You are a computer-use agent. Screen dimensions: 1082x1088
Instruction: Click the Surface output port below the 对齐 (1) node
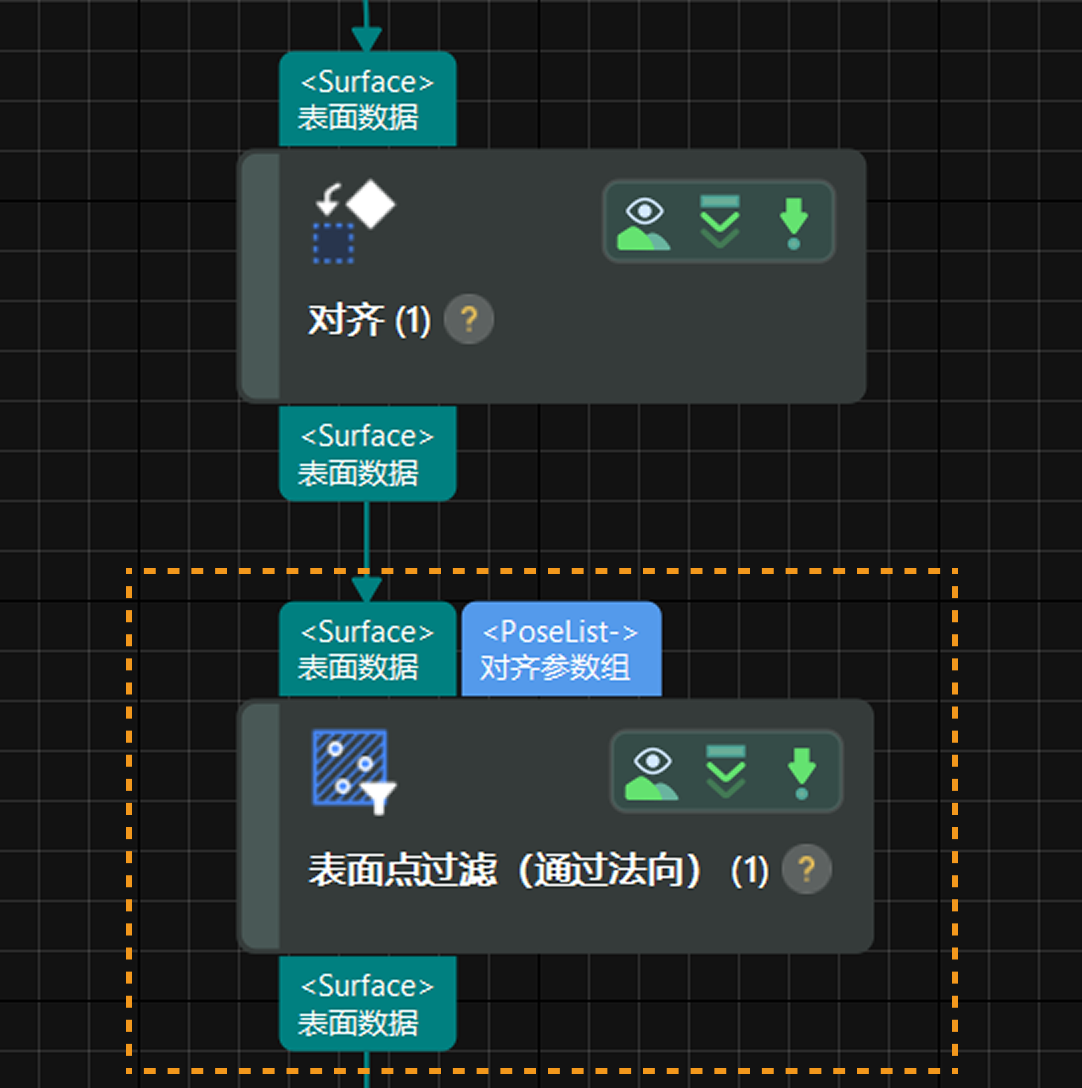point(368,453)
